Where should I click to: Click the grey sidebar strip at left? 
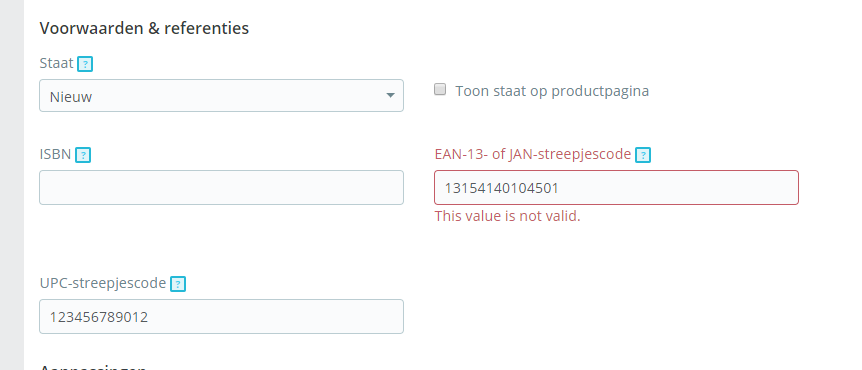tap(12, 185)
